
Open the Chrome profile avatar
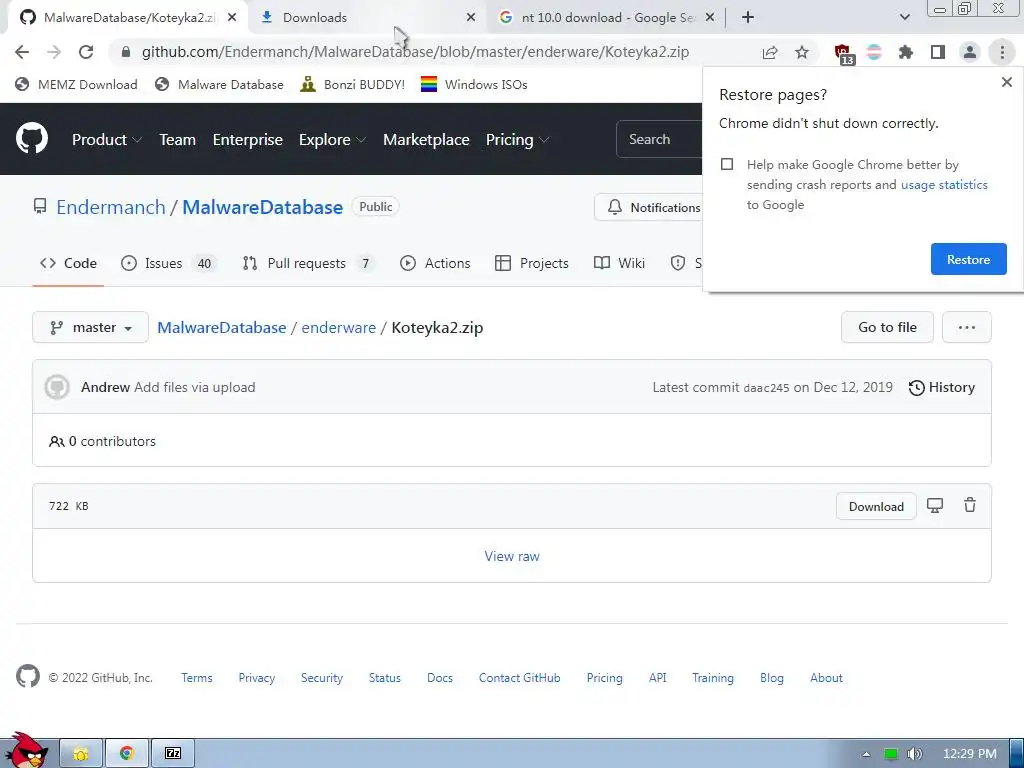[970, 52]
